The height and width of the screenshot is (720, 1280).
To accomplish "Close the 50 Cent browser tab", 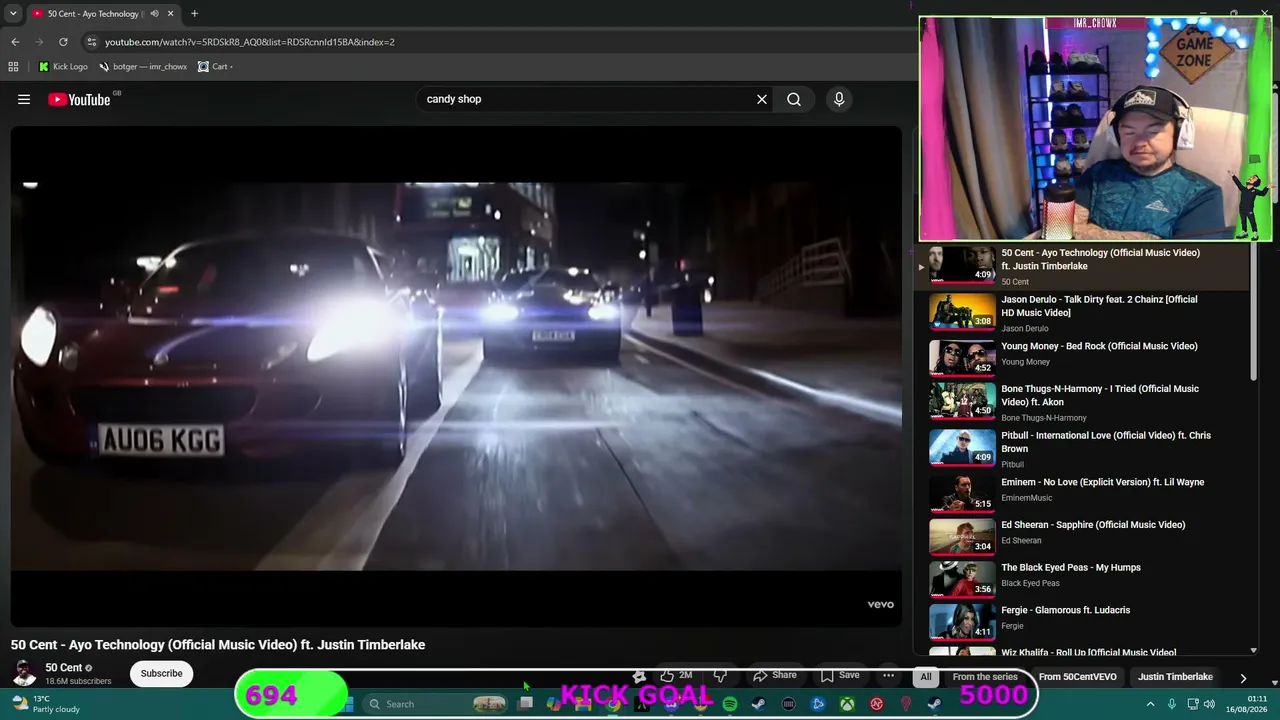I will pos(170,14).
